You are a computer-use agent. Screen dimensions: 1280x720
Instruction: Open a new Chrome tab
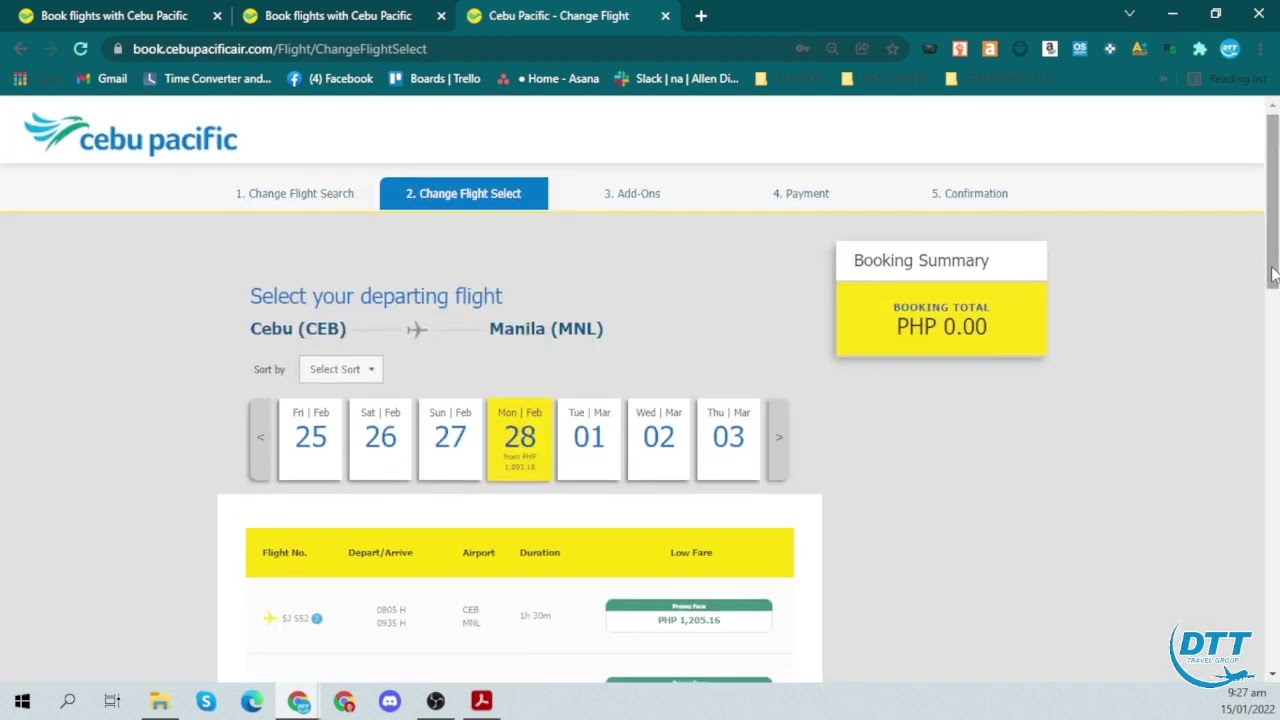pos(701,15)
